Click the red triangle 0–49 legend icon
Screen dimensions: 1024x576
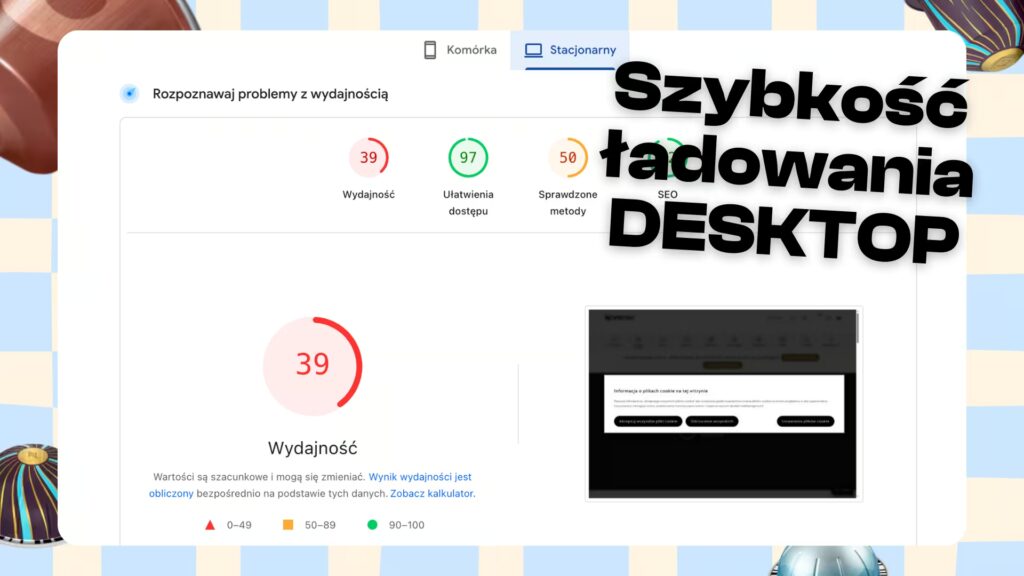(x=209, y=524)
